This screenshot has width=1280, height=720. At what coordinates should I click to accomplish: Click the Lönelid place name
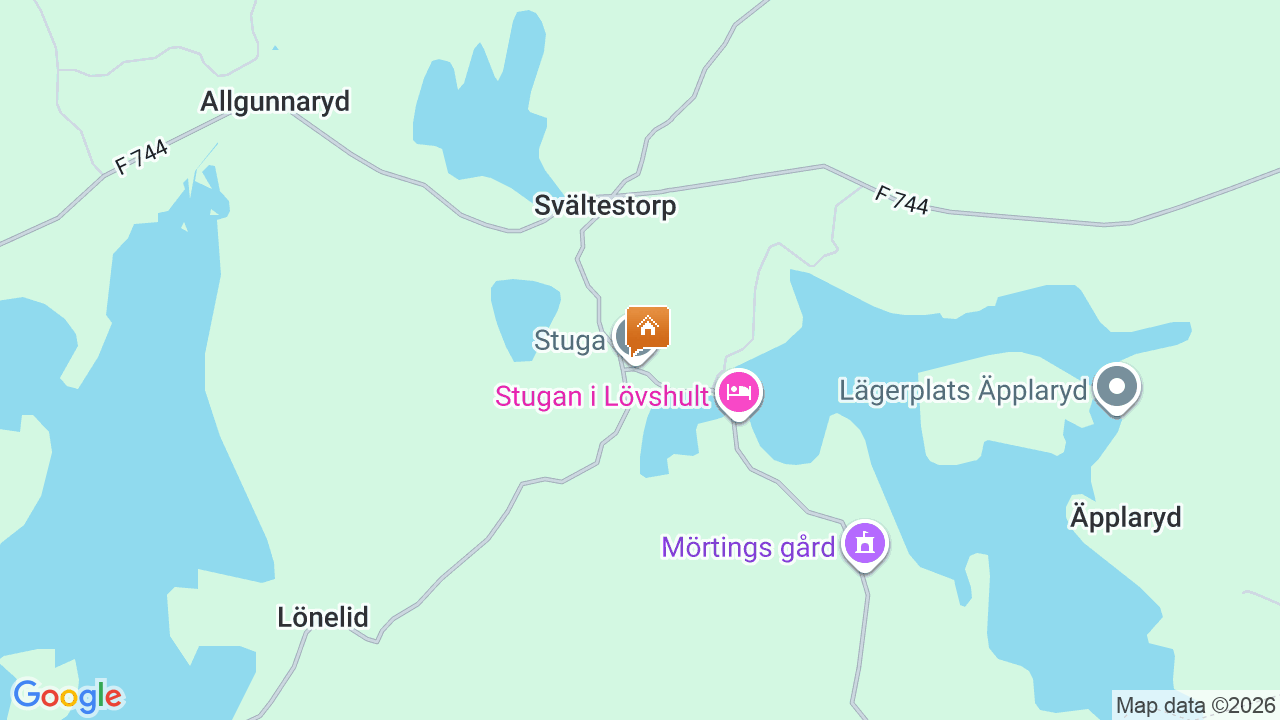(x=323, y=617)
